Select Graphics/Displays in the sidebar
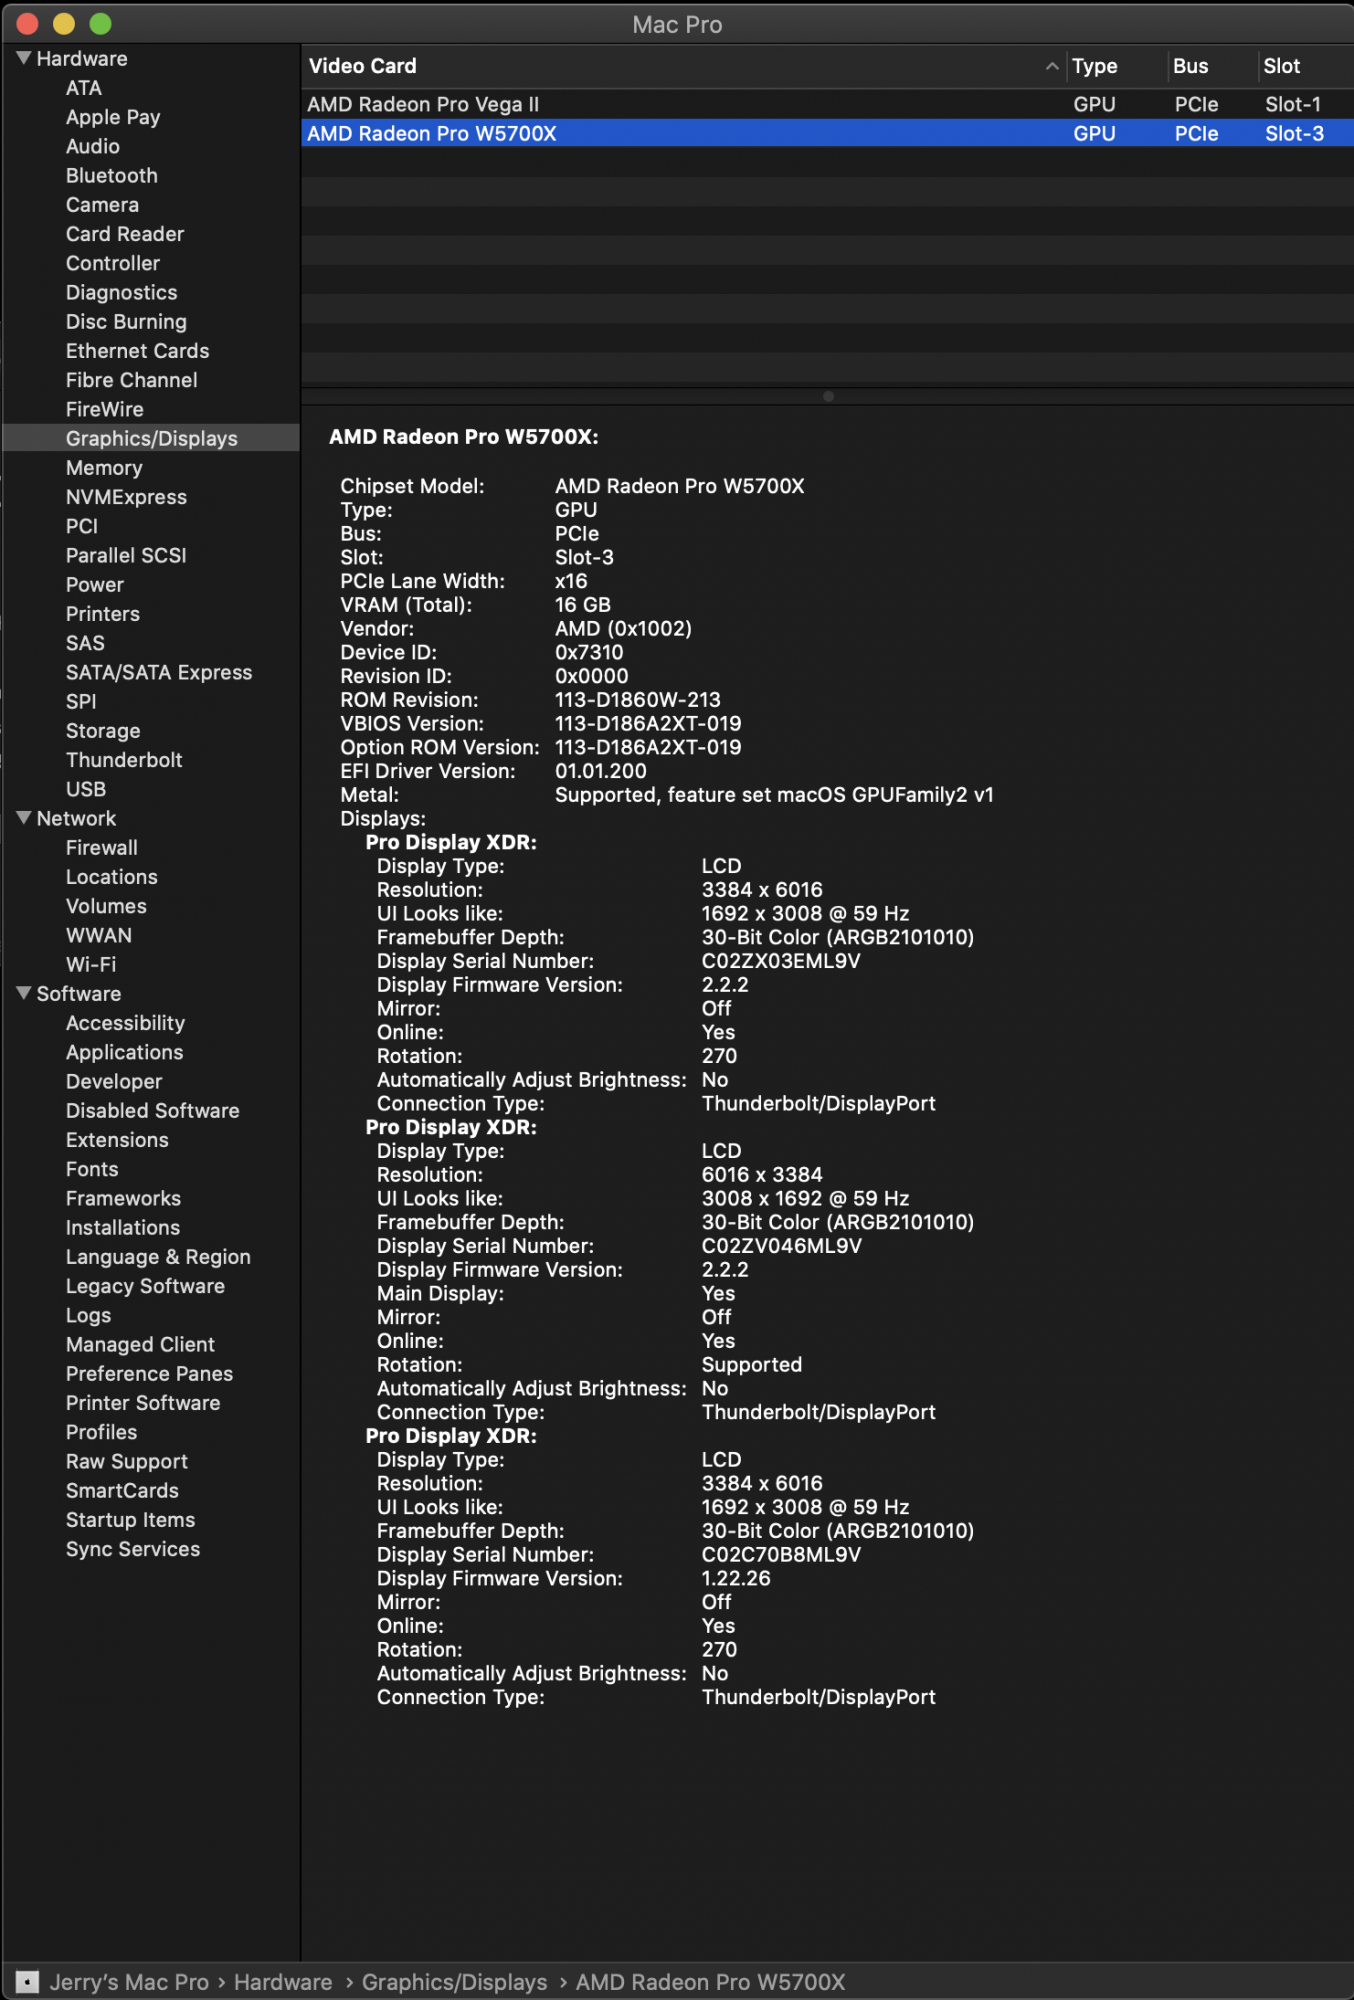The width and height of the screenshot is (1354, 2000). 151,438
